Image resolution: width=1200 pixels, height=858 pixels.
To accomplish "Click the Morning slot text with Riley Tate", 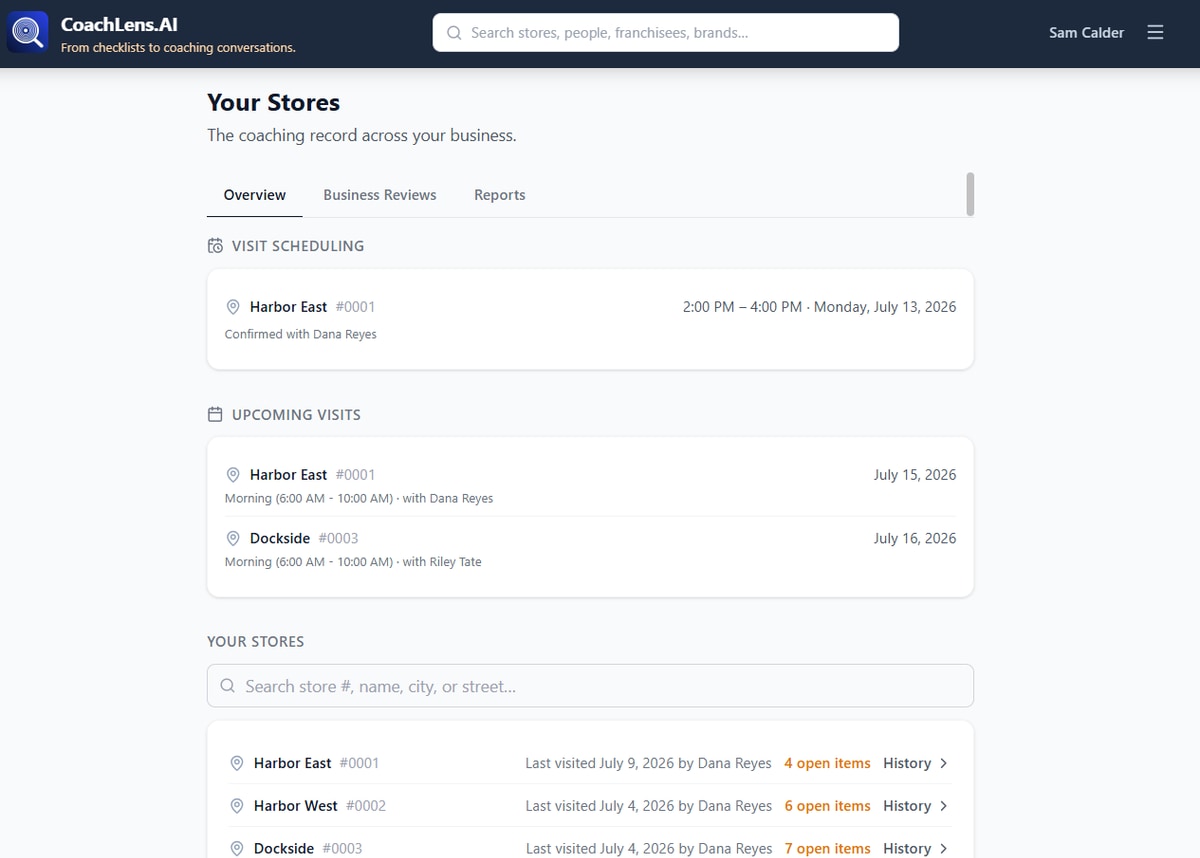I will click(x=353, y=562).
